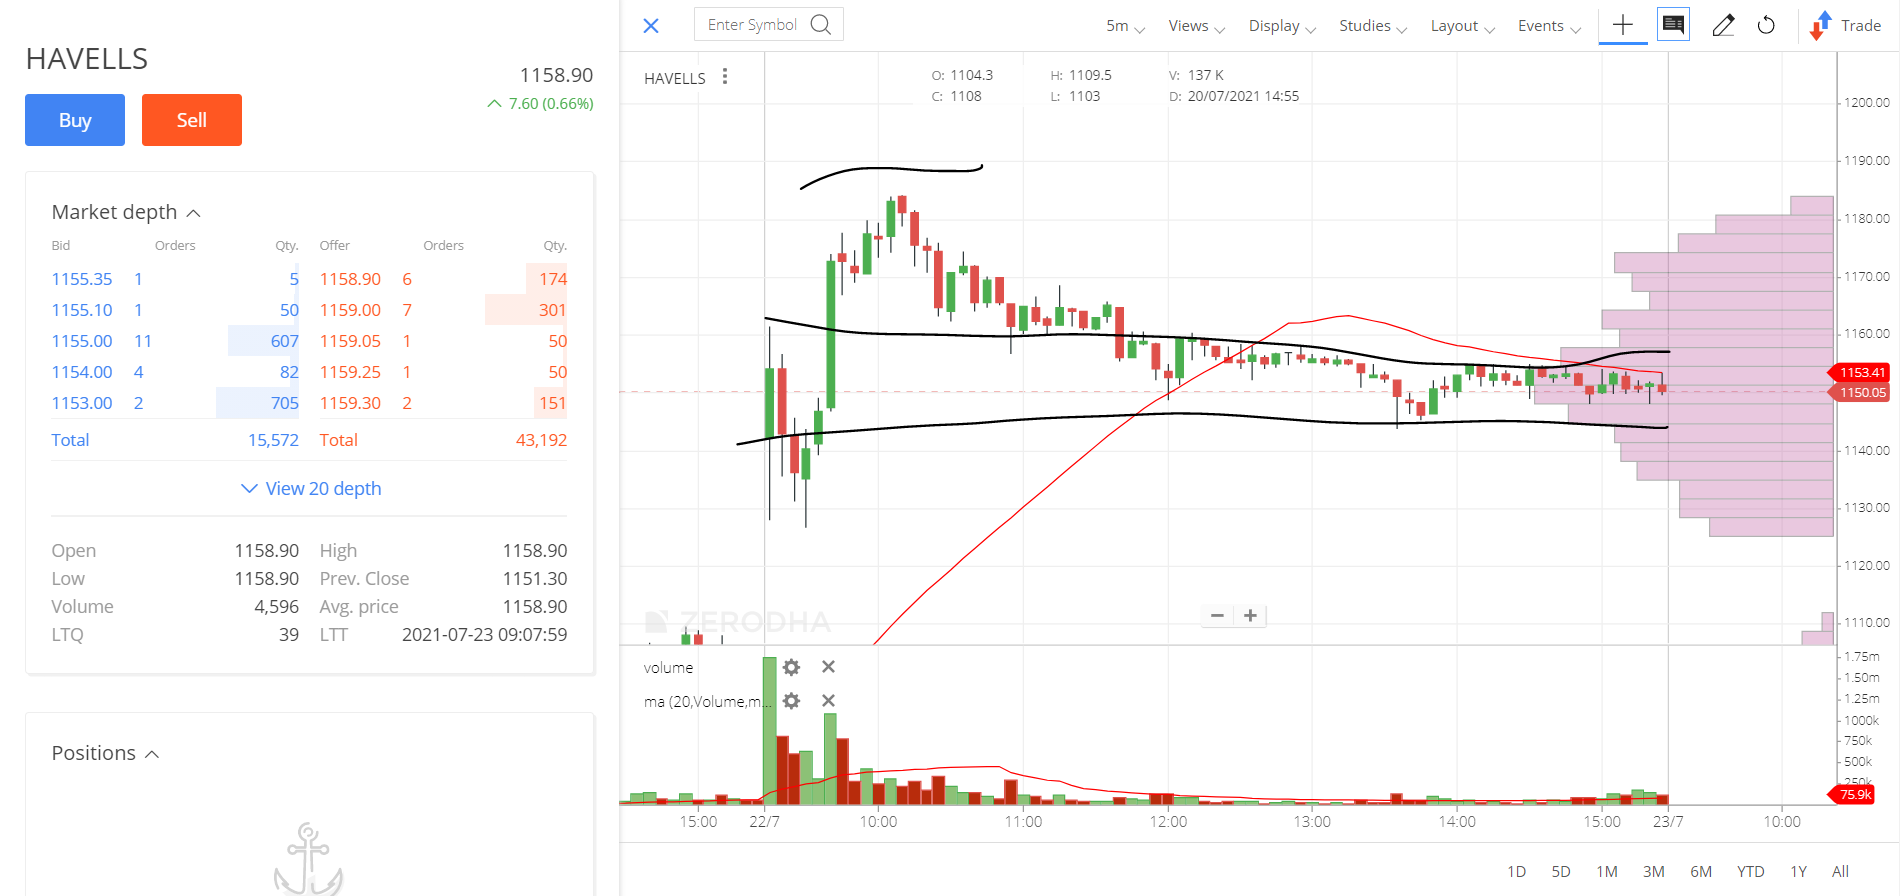Screen dimensions: 1900x896
Task: Toggle the info heads-up display icon
Action: pos(1673,25)
